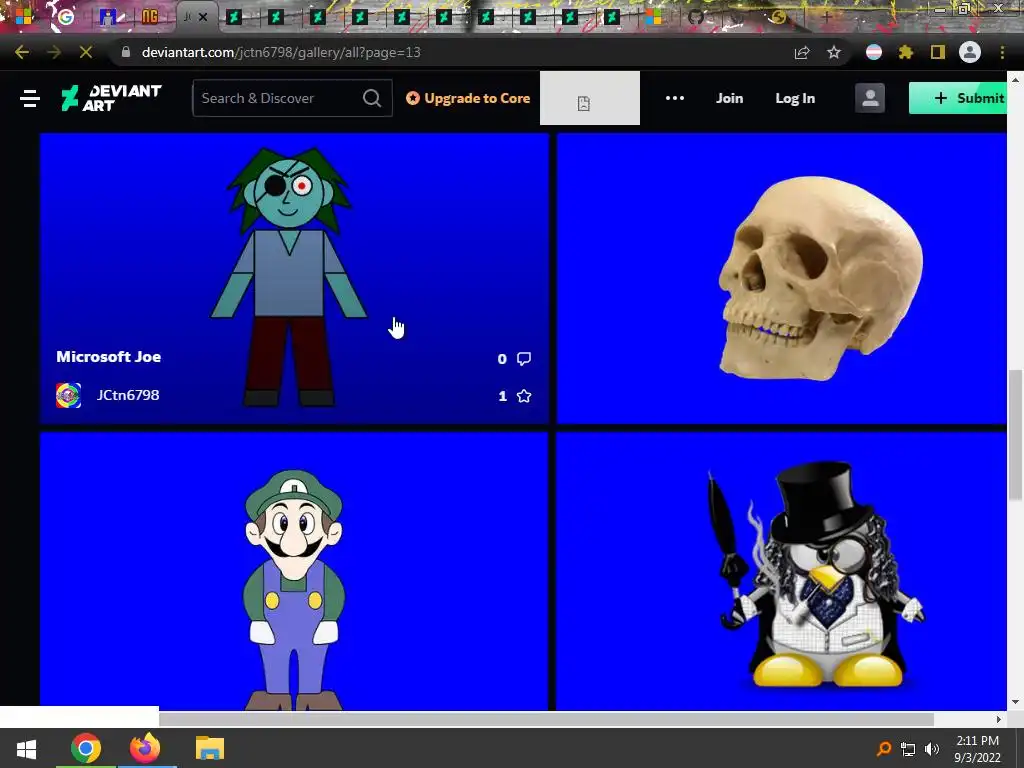Viewport: 1024px width, 768px height.
Task: Open File Explorer from the taskbar
Action: pyautogui.click(x=210, y=748)
